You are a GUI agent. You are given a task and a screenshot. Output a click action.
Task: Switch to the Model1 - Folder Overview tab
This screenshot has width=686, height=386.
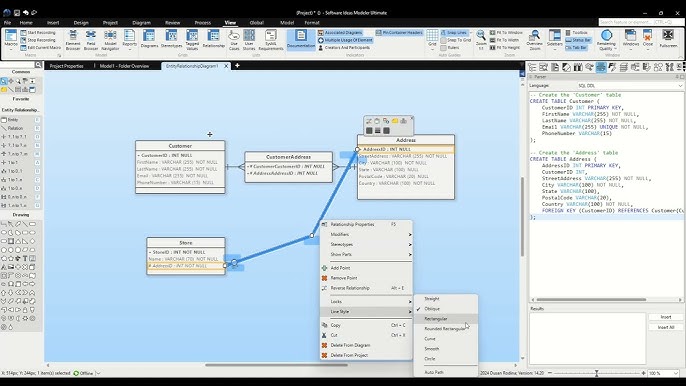coord(124,66)
